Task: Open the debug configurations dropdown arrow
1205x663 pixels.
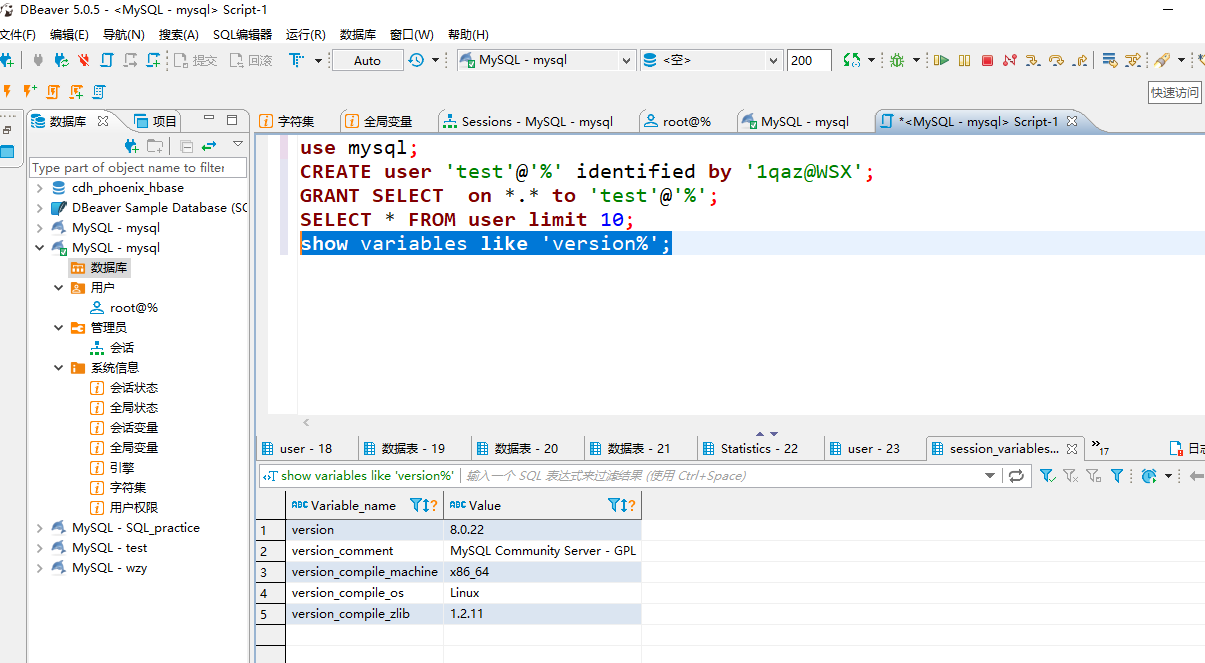Action: point(916,60)
